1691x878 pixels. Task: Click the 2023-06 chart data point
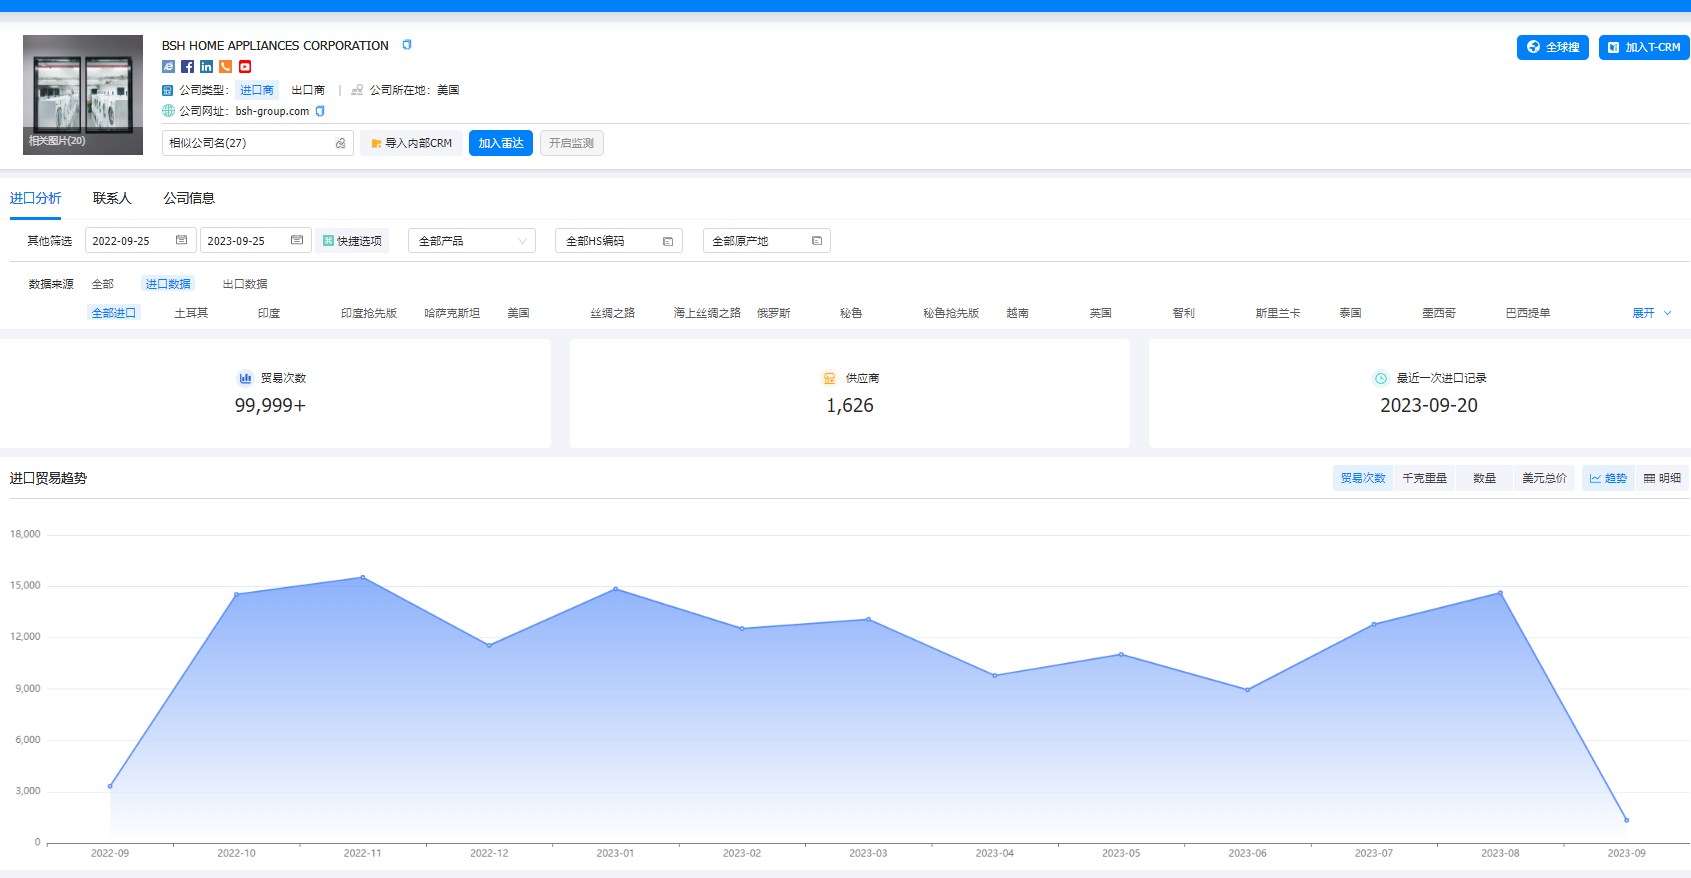click(x=1247, y=690)
